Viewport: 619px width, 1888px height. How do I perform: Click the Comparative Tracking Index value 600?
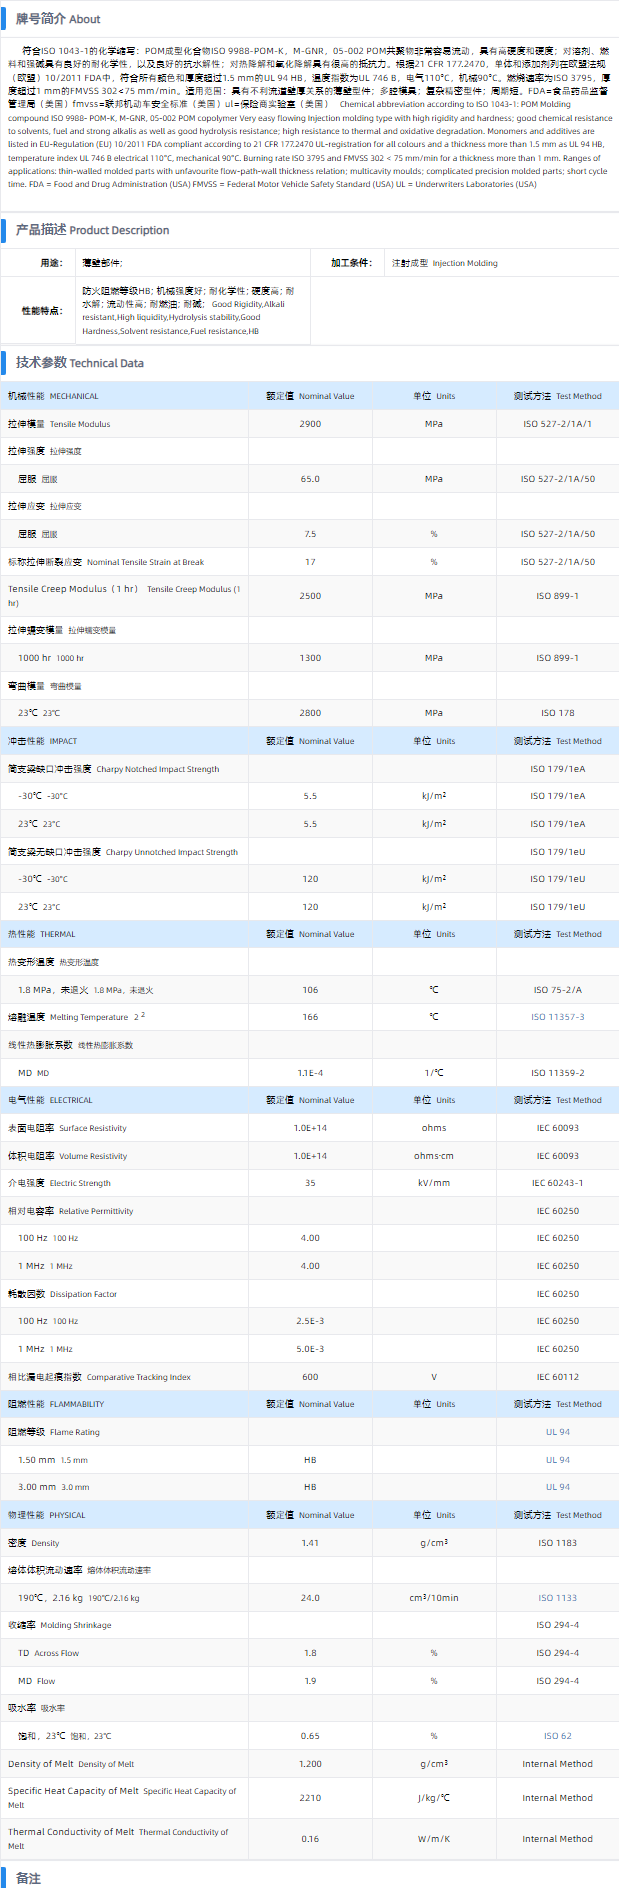pyautogui.click(x=310, y=1377)
